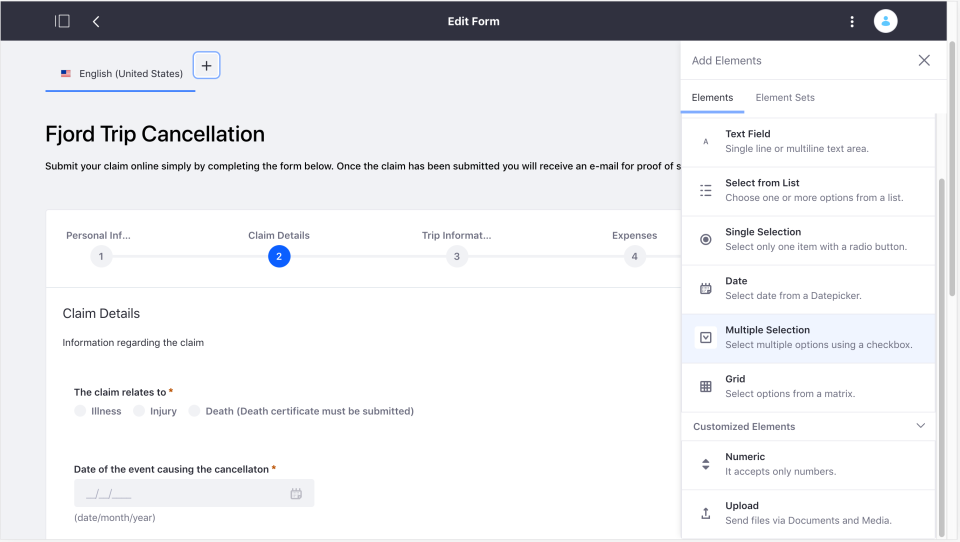Click the Numeric element title

[x=744, y=456]
